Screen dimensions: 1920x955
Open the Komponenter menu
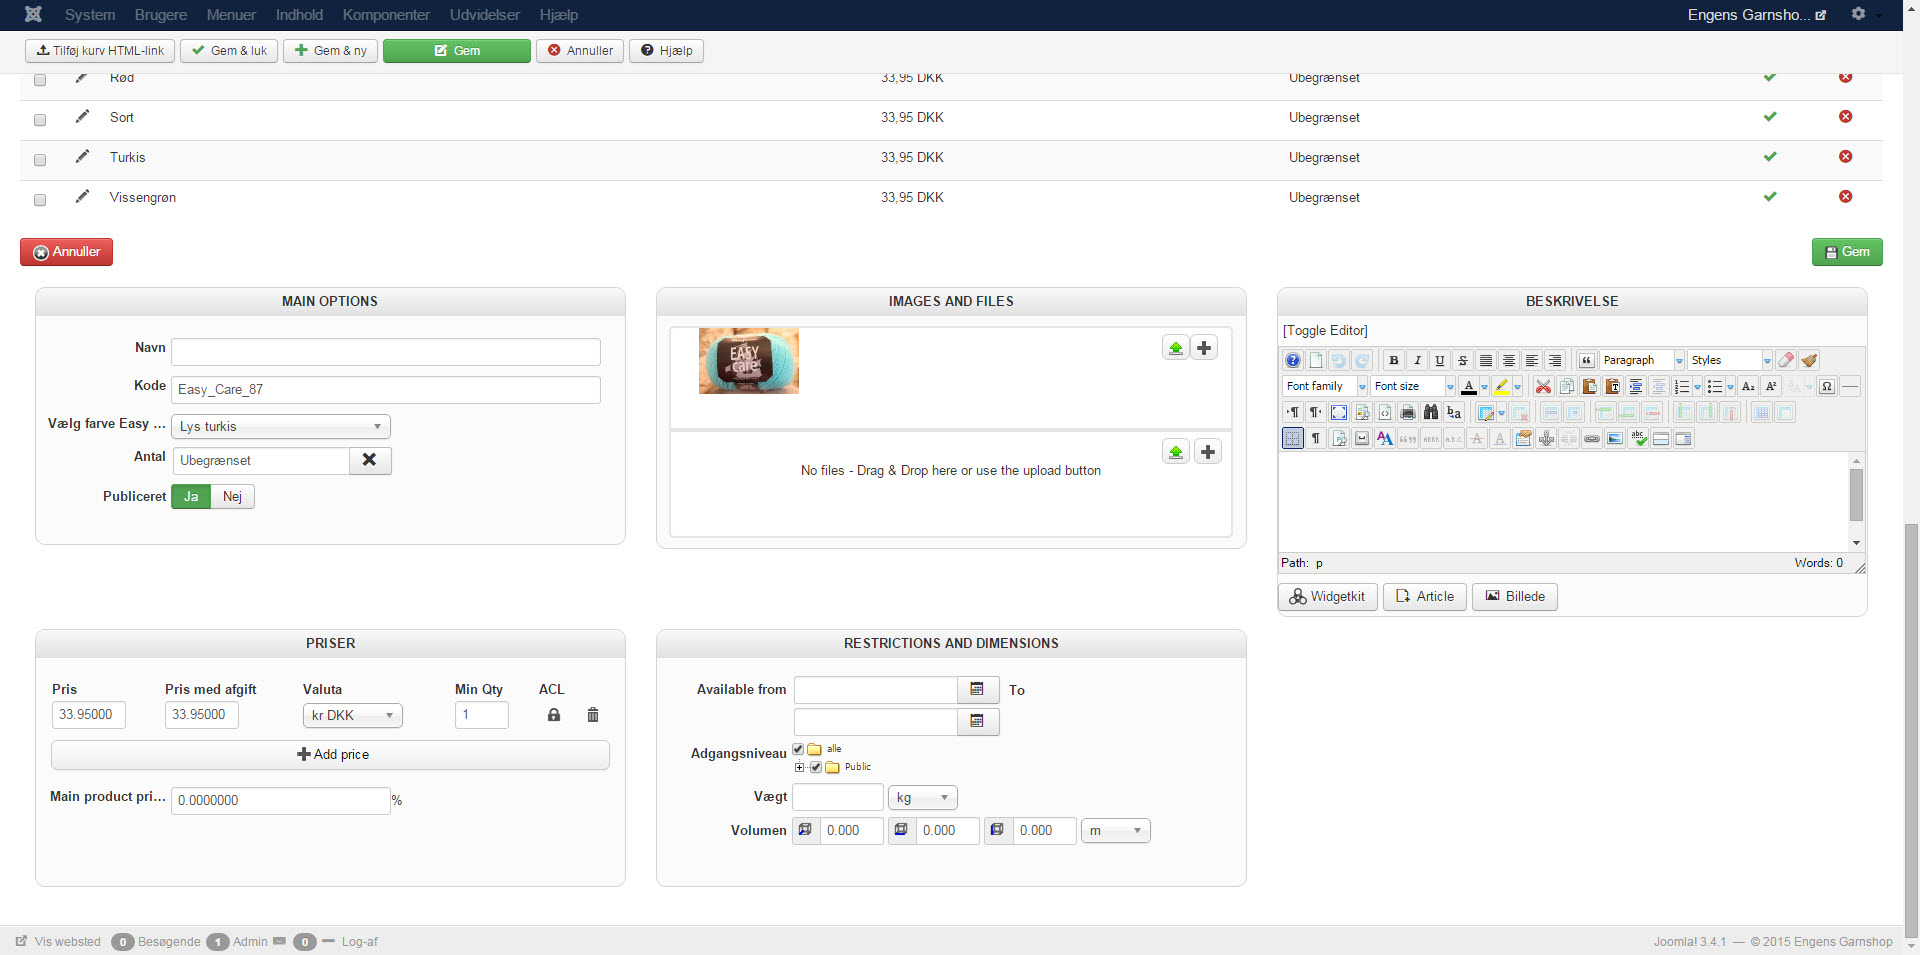coord(386,15)
